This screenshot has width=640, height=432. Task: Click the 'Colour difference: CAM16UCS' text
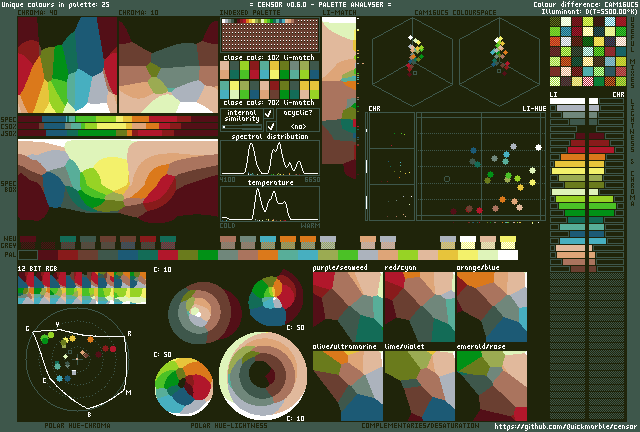tap(585, 5)
